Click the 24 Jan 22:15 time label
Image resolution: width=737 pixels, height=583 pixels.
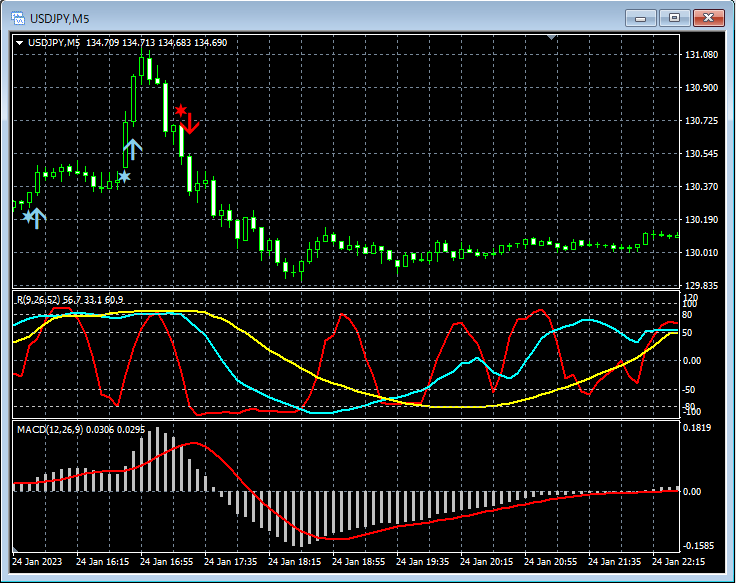pyautogui.click(x=678, y=562)
